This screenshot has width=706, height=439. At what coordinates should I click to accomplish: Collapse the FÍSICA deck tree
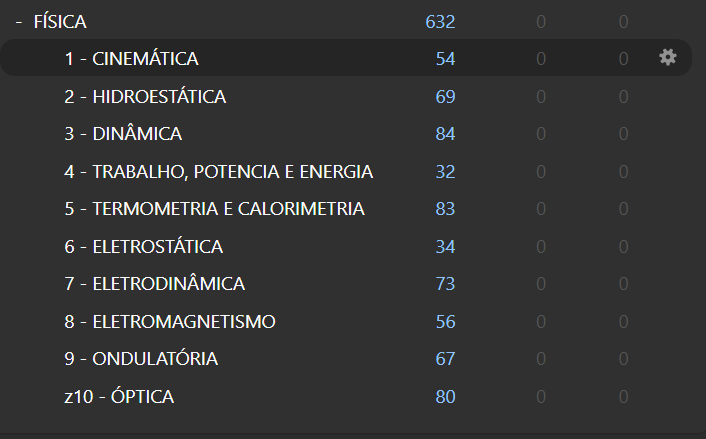coord(18,22)
